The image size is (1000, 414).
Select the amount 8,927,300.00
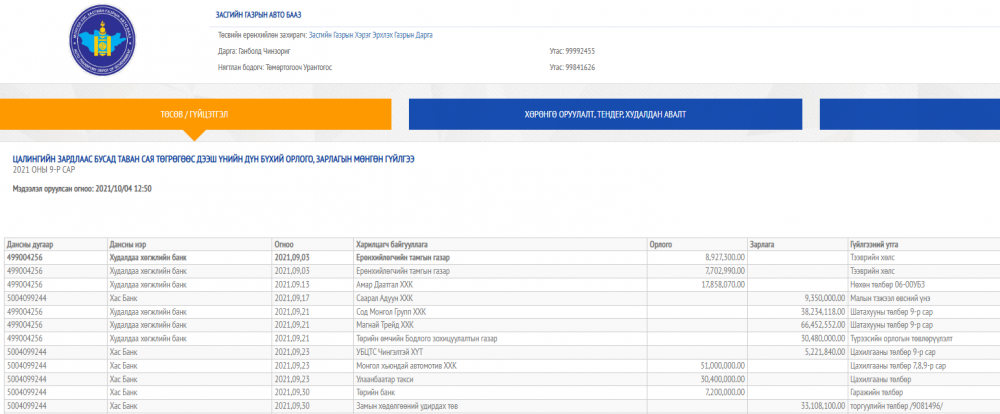coord(725,258)
